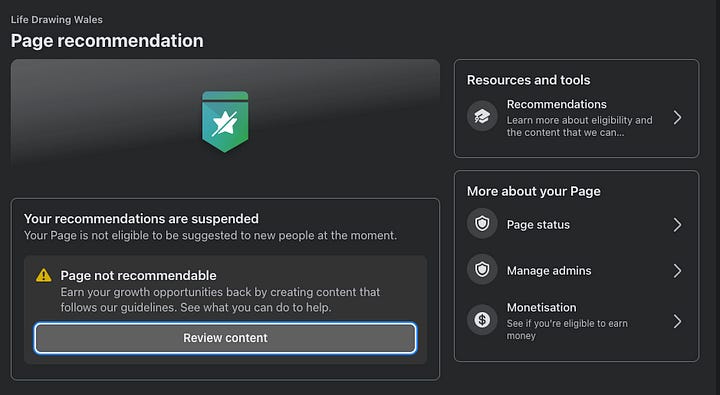Click the Life Drawing Wales page name

(56, 19)
